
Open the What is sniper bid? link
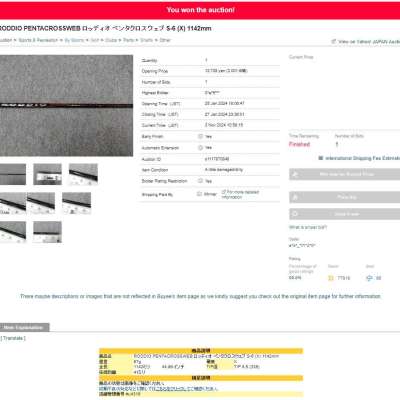pyautogui.click(x=308, y=227)
